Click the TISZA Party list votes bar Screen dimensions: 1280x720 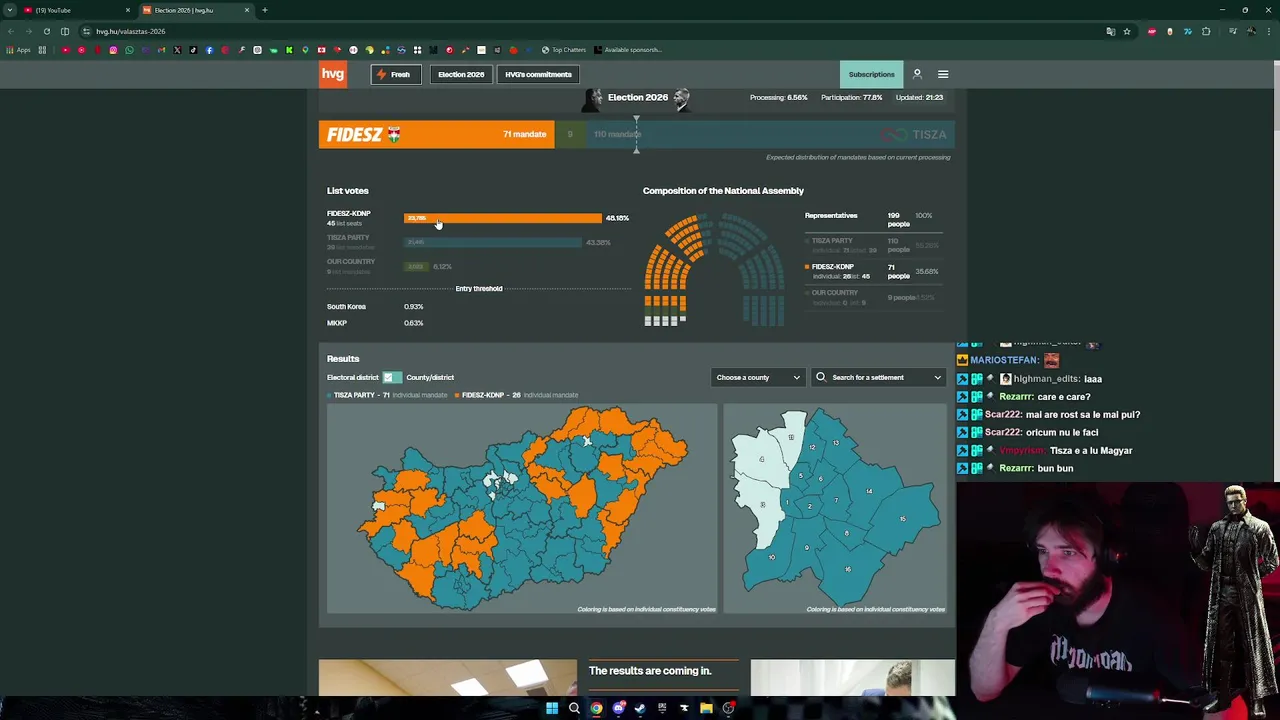493,242
